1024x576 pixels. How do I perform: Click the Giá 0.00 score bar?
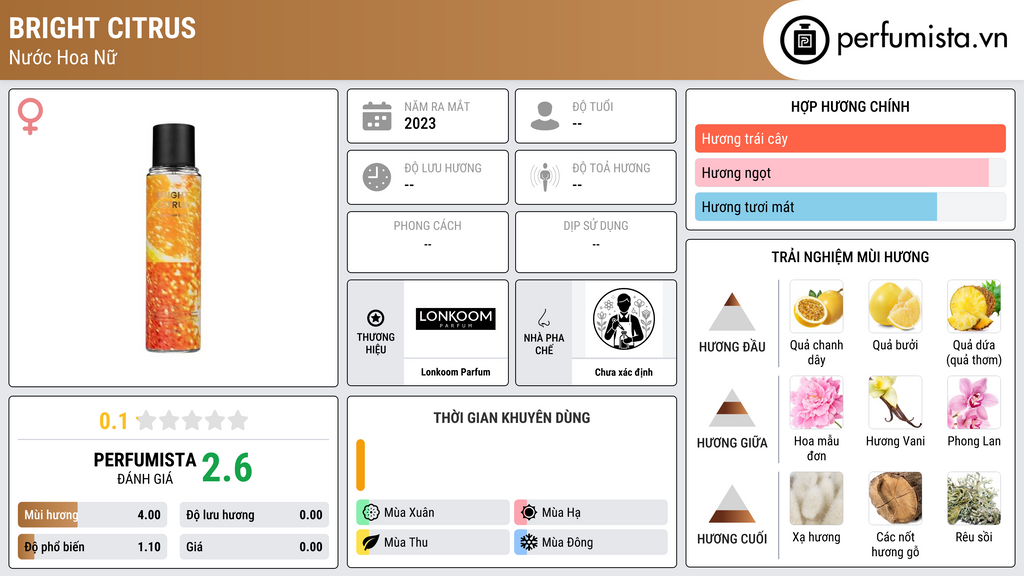[x=254, y=547]
